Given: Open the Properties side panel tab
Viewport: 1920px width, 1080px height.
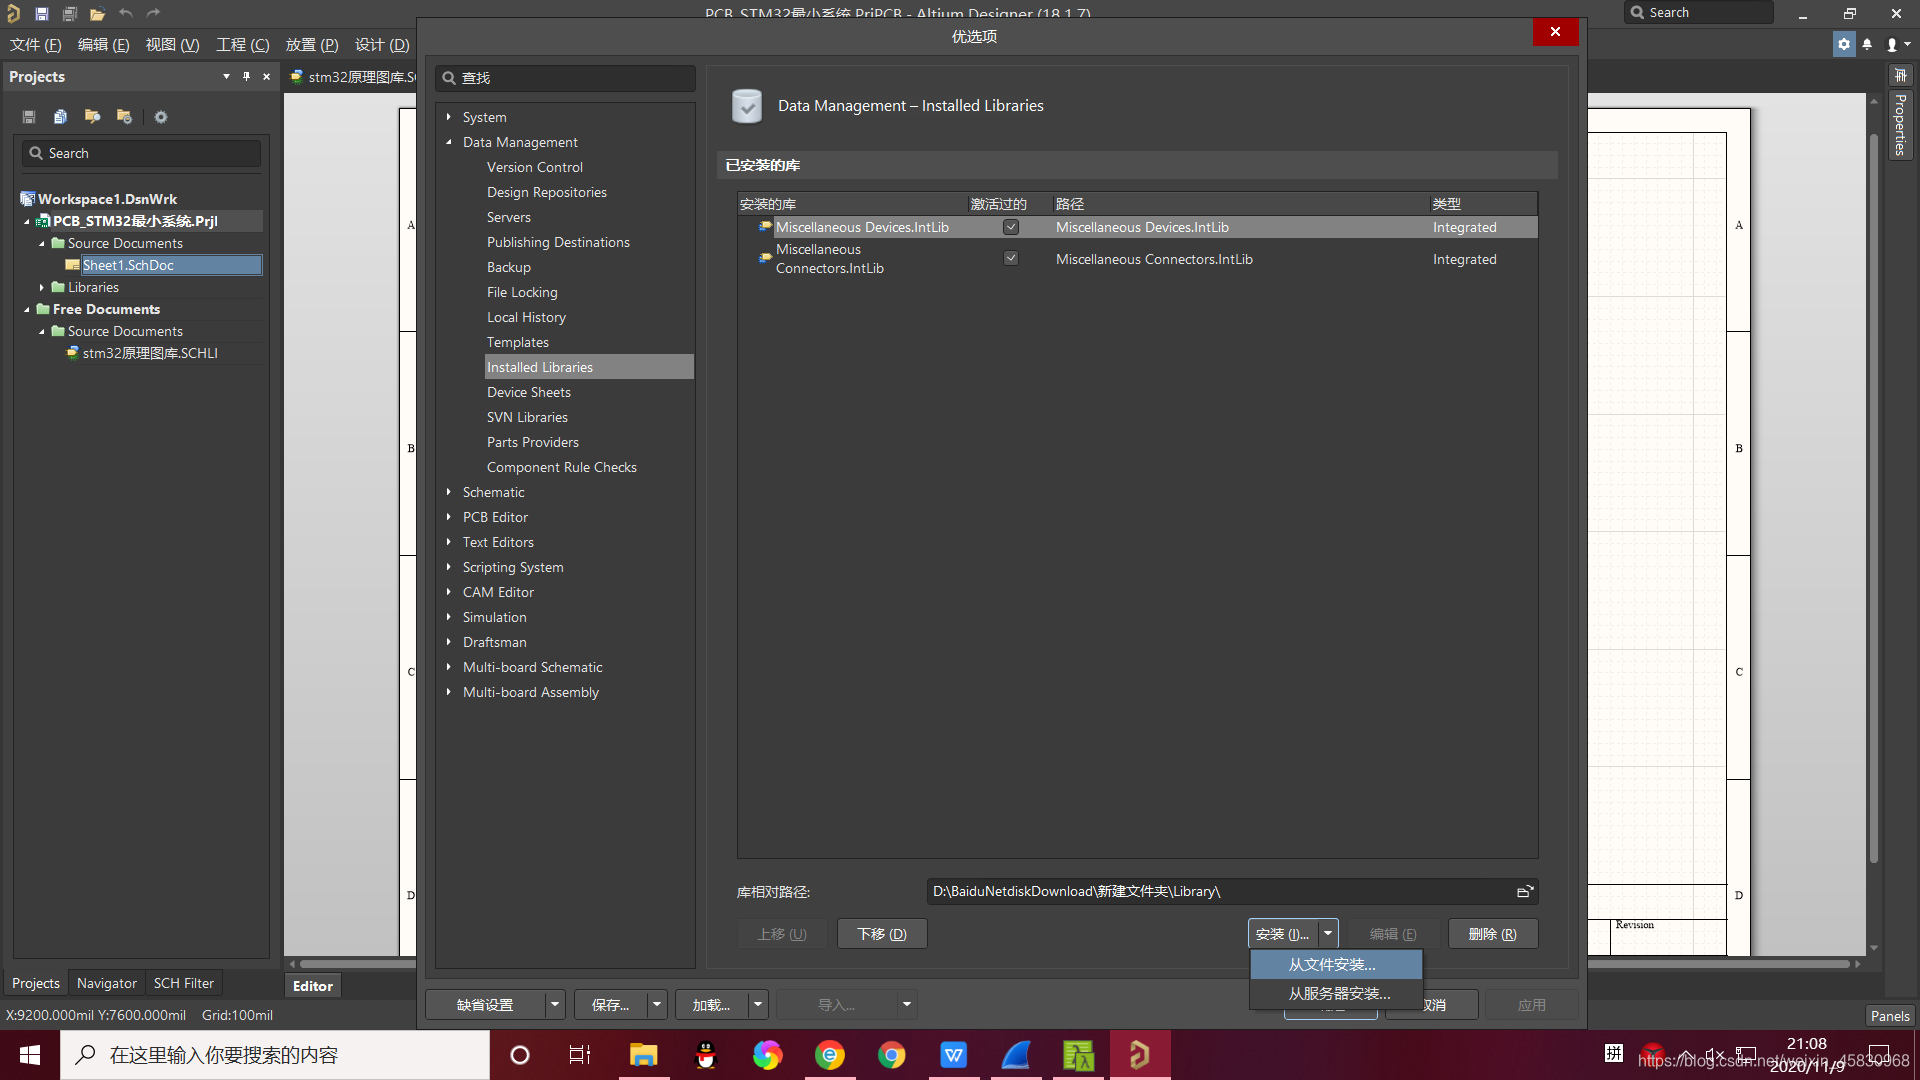Looking at the screenshot, I should point(1900,124).
